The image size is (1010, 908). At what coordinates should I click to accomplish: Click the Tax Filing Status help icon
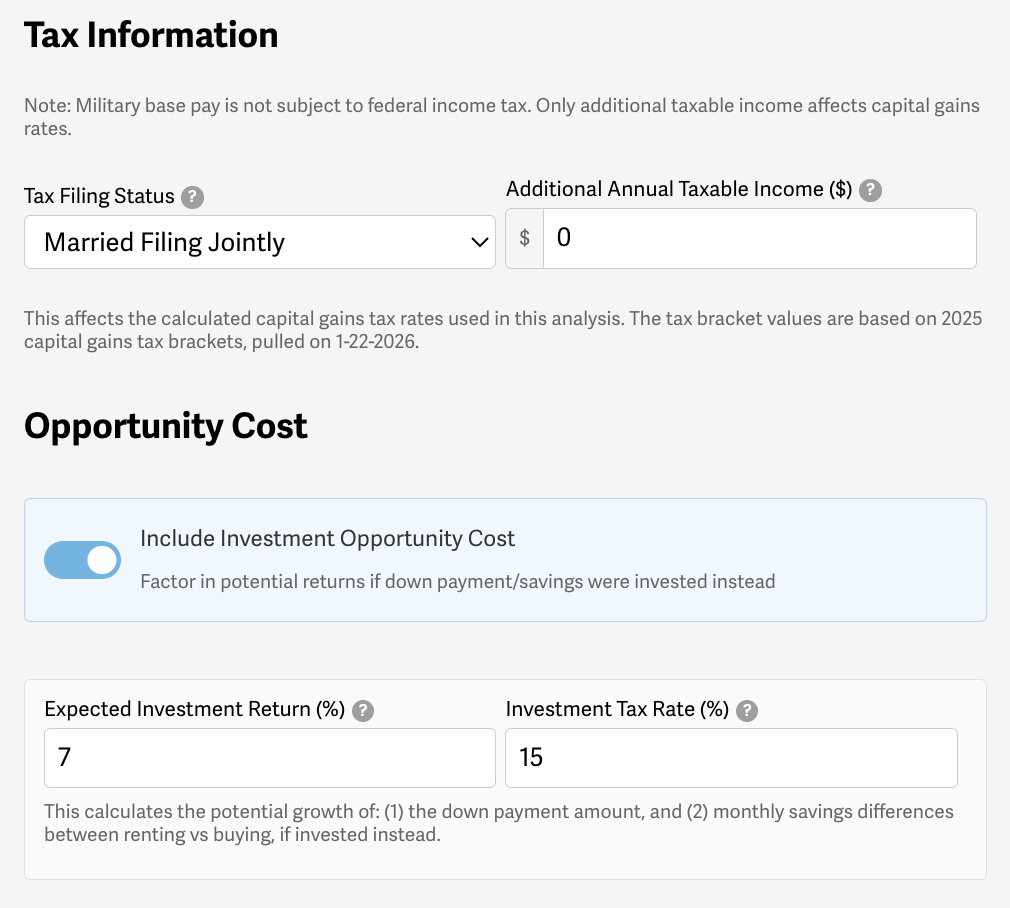click(193, 197)
